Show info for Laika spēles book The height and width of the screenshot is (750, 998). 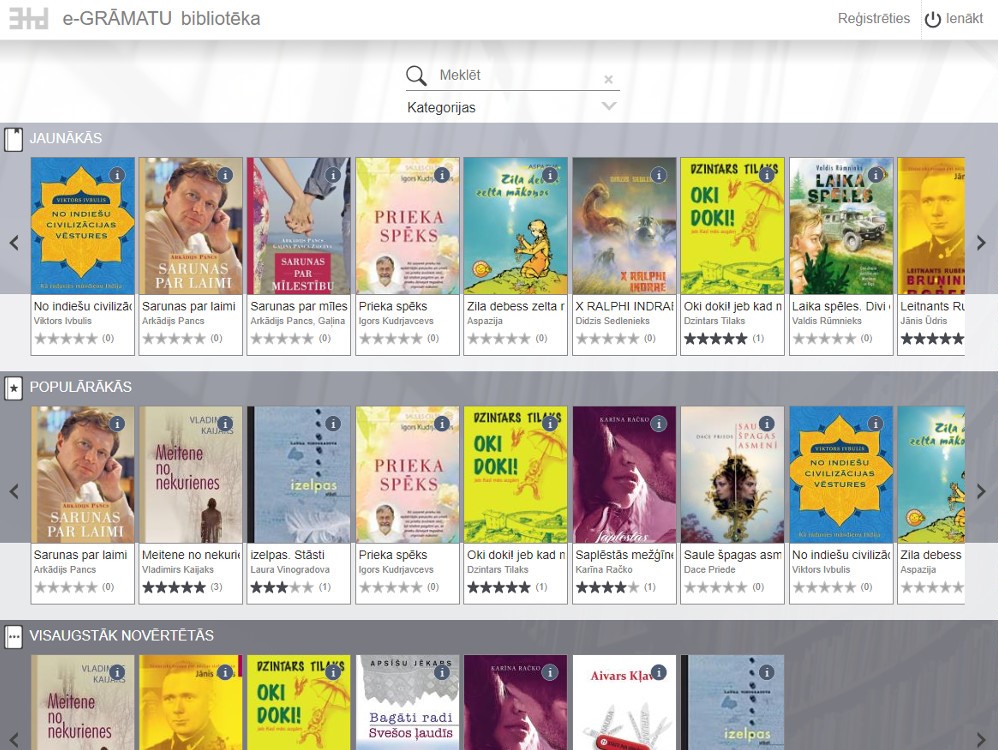[x=876, y=174]
